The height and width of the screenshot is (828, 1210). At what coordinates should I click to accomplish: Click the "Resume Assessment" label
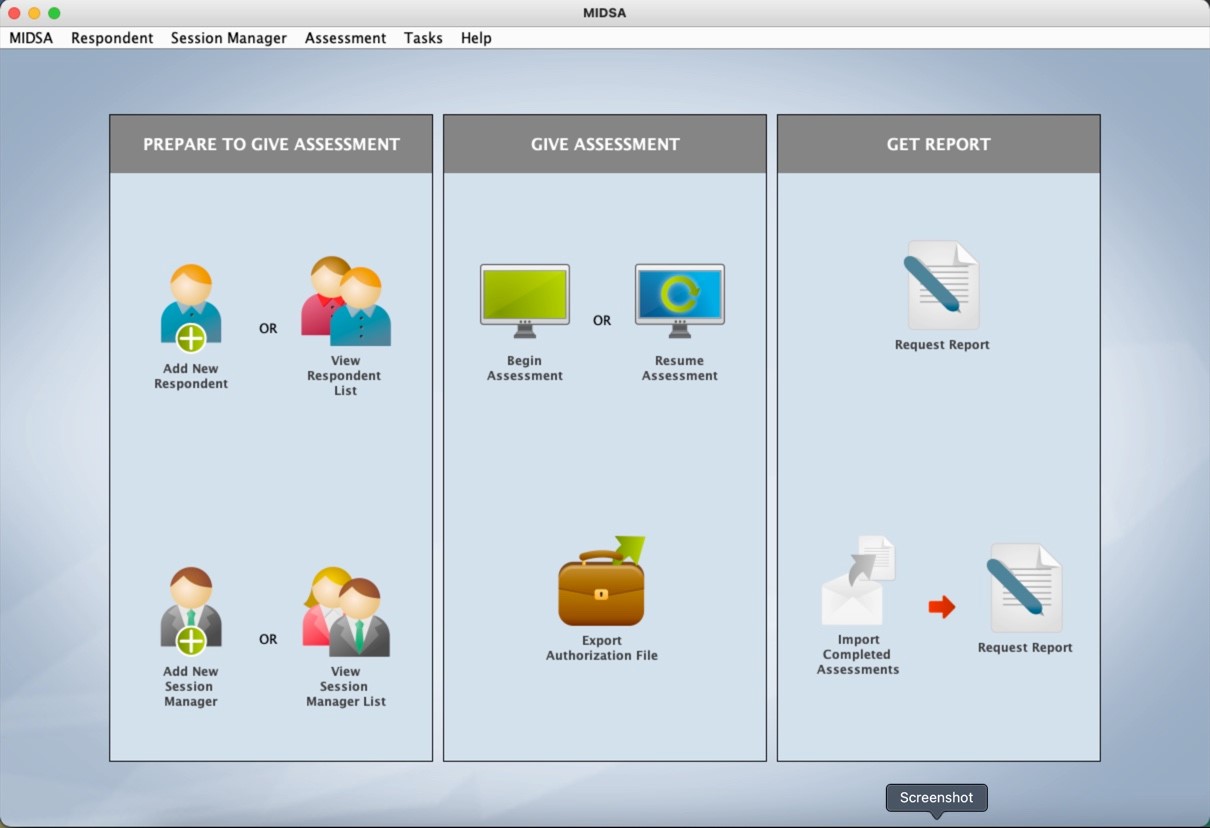coord(680,368)
